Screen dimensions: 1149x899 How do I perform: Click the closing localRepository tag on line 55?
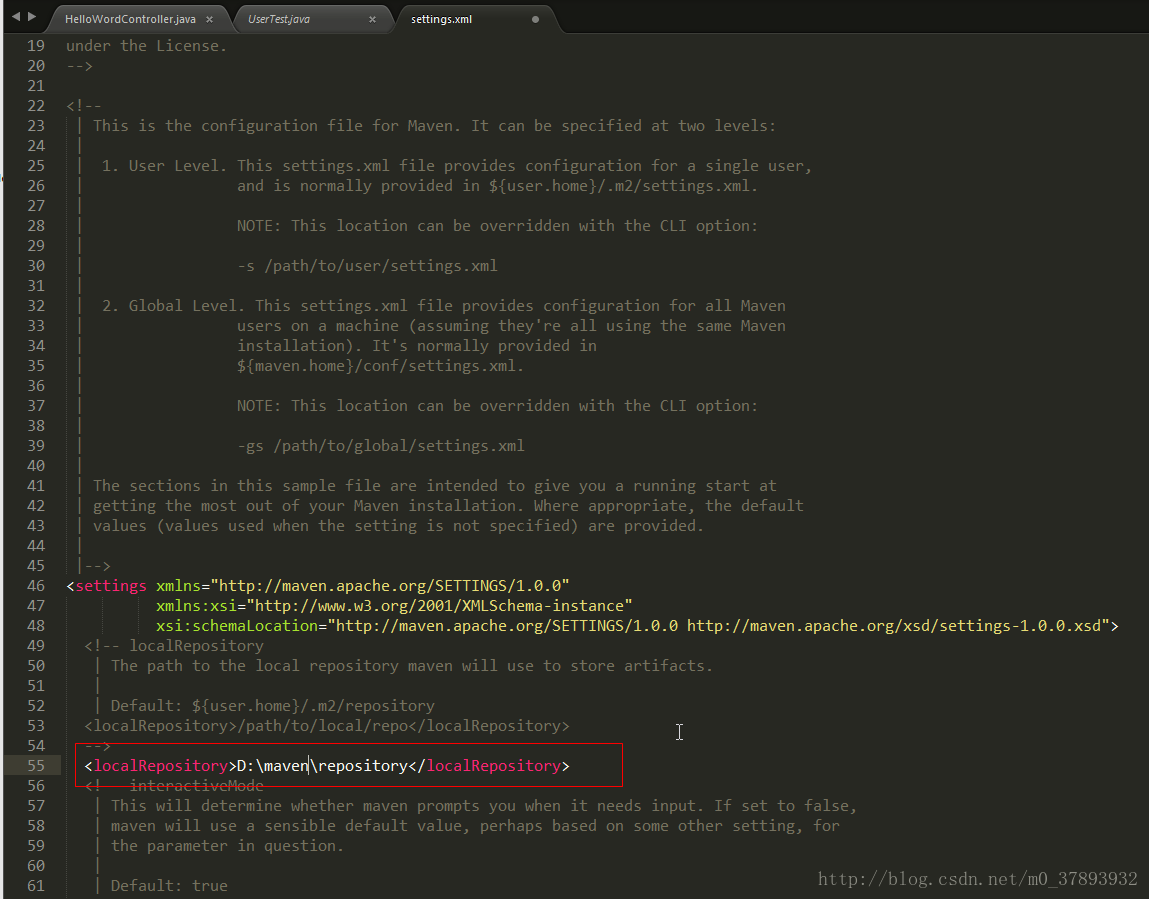click(489, 766)
